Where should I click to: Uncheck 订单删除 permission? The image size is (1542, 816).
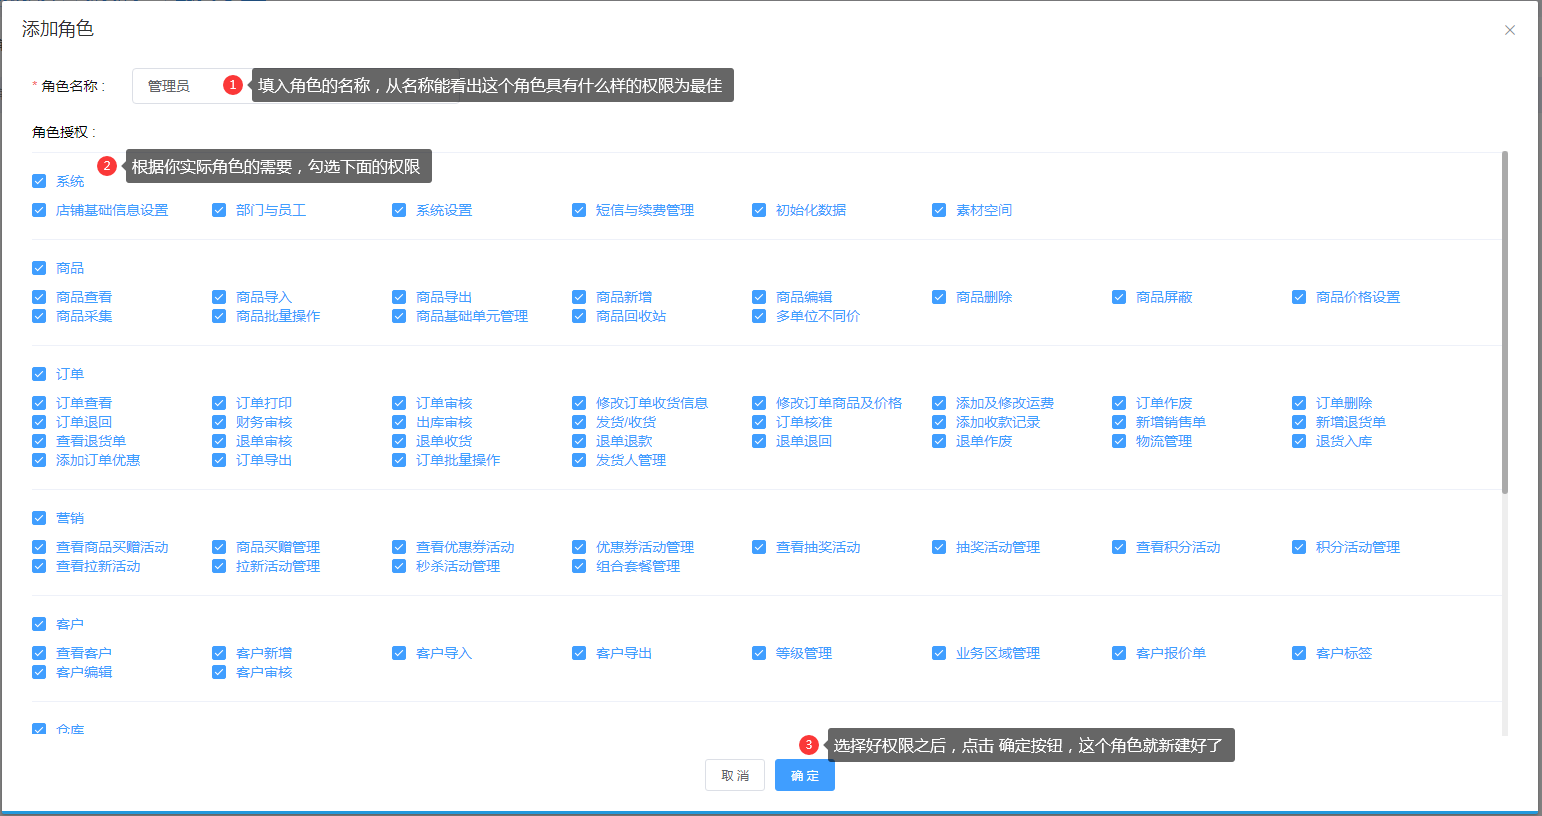click(1299, 403)
